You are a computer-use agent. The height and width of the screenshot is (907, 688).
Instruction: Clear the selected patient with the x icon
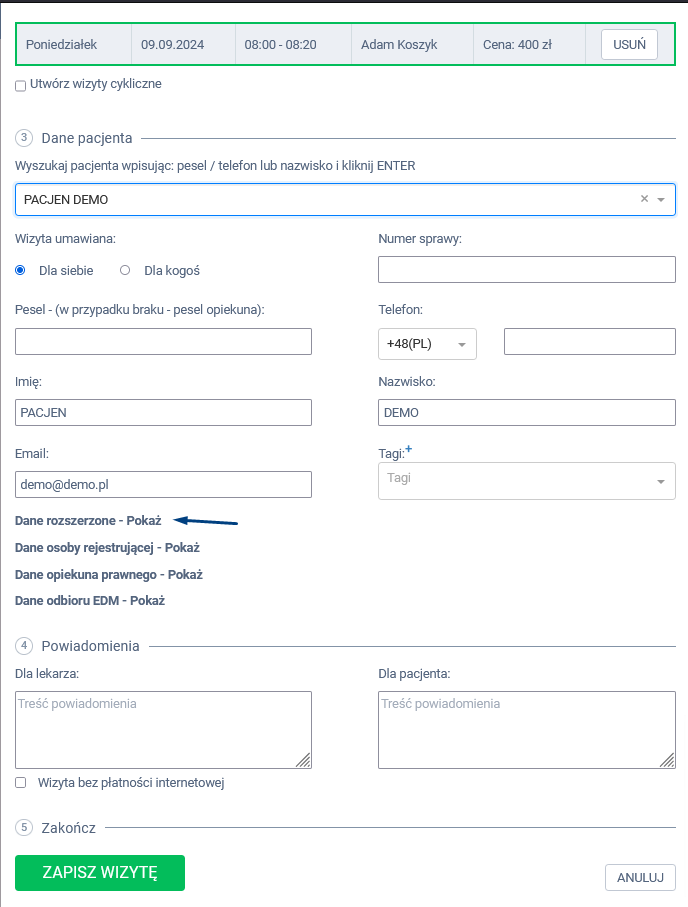(644, 199)
